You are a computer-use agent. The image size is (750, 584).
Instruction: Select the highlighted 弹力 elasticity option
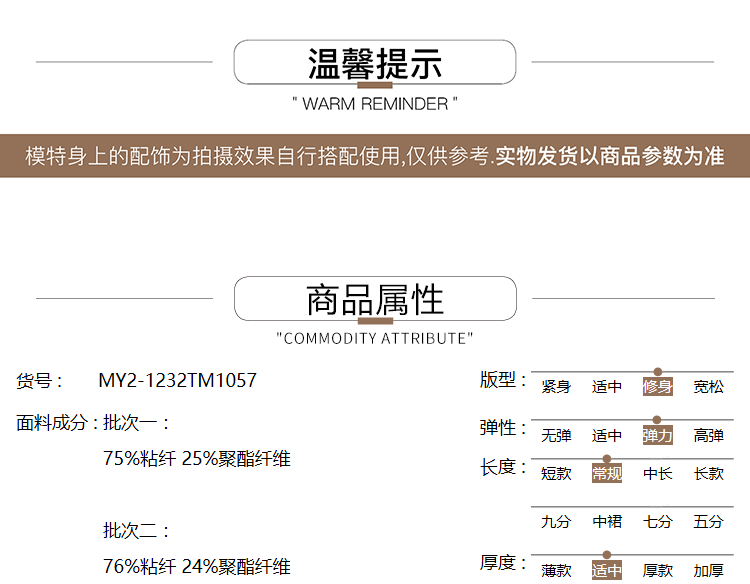click(658, 436)
